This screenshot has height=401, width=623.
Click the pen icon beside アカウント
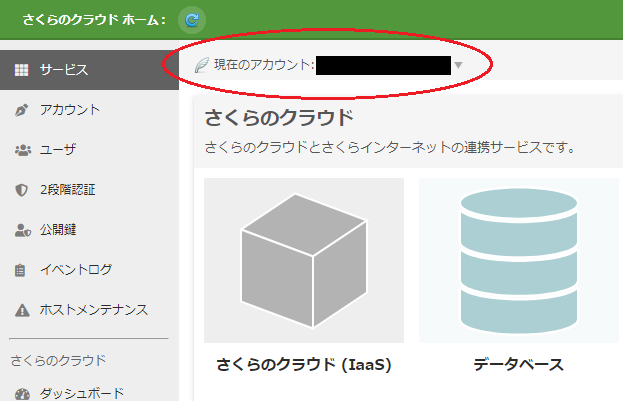point(20,110)
